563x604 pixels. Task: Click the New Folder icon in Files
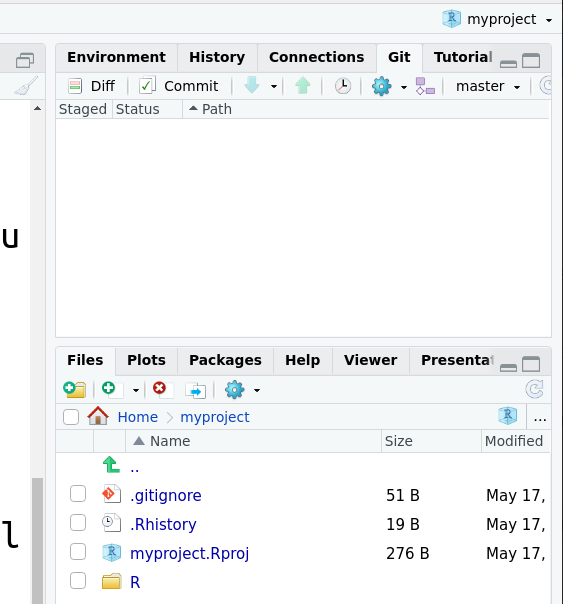click(x=75, y=390)
